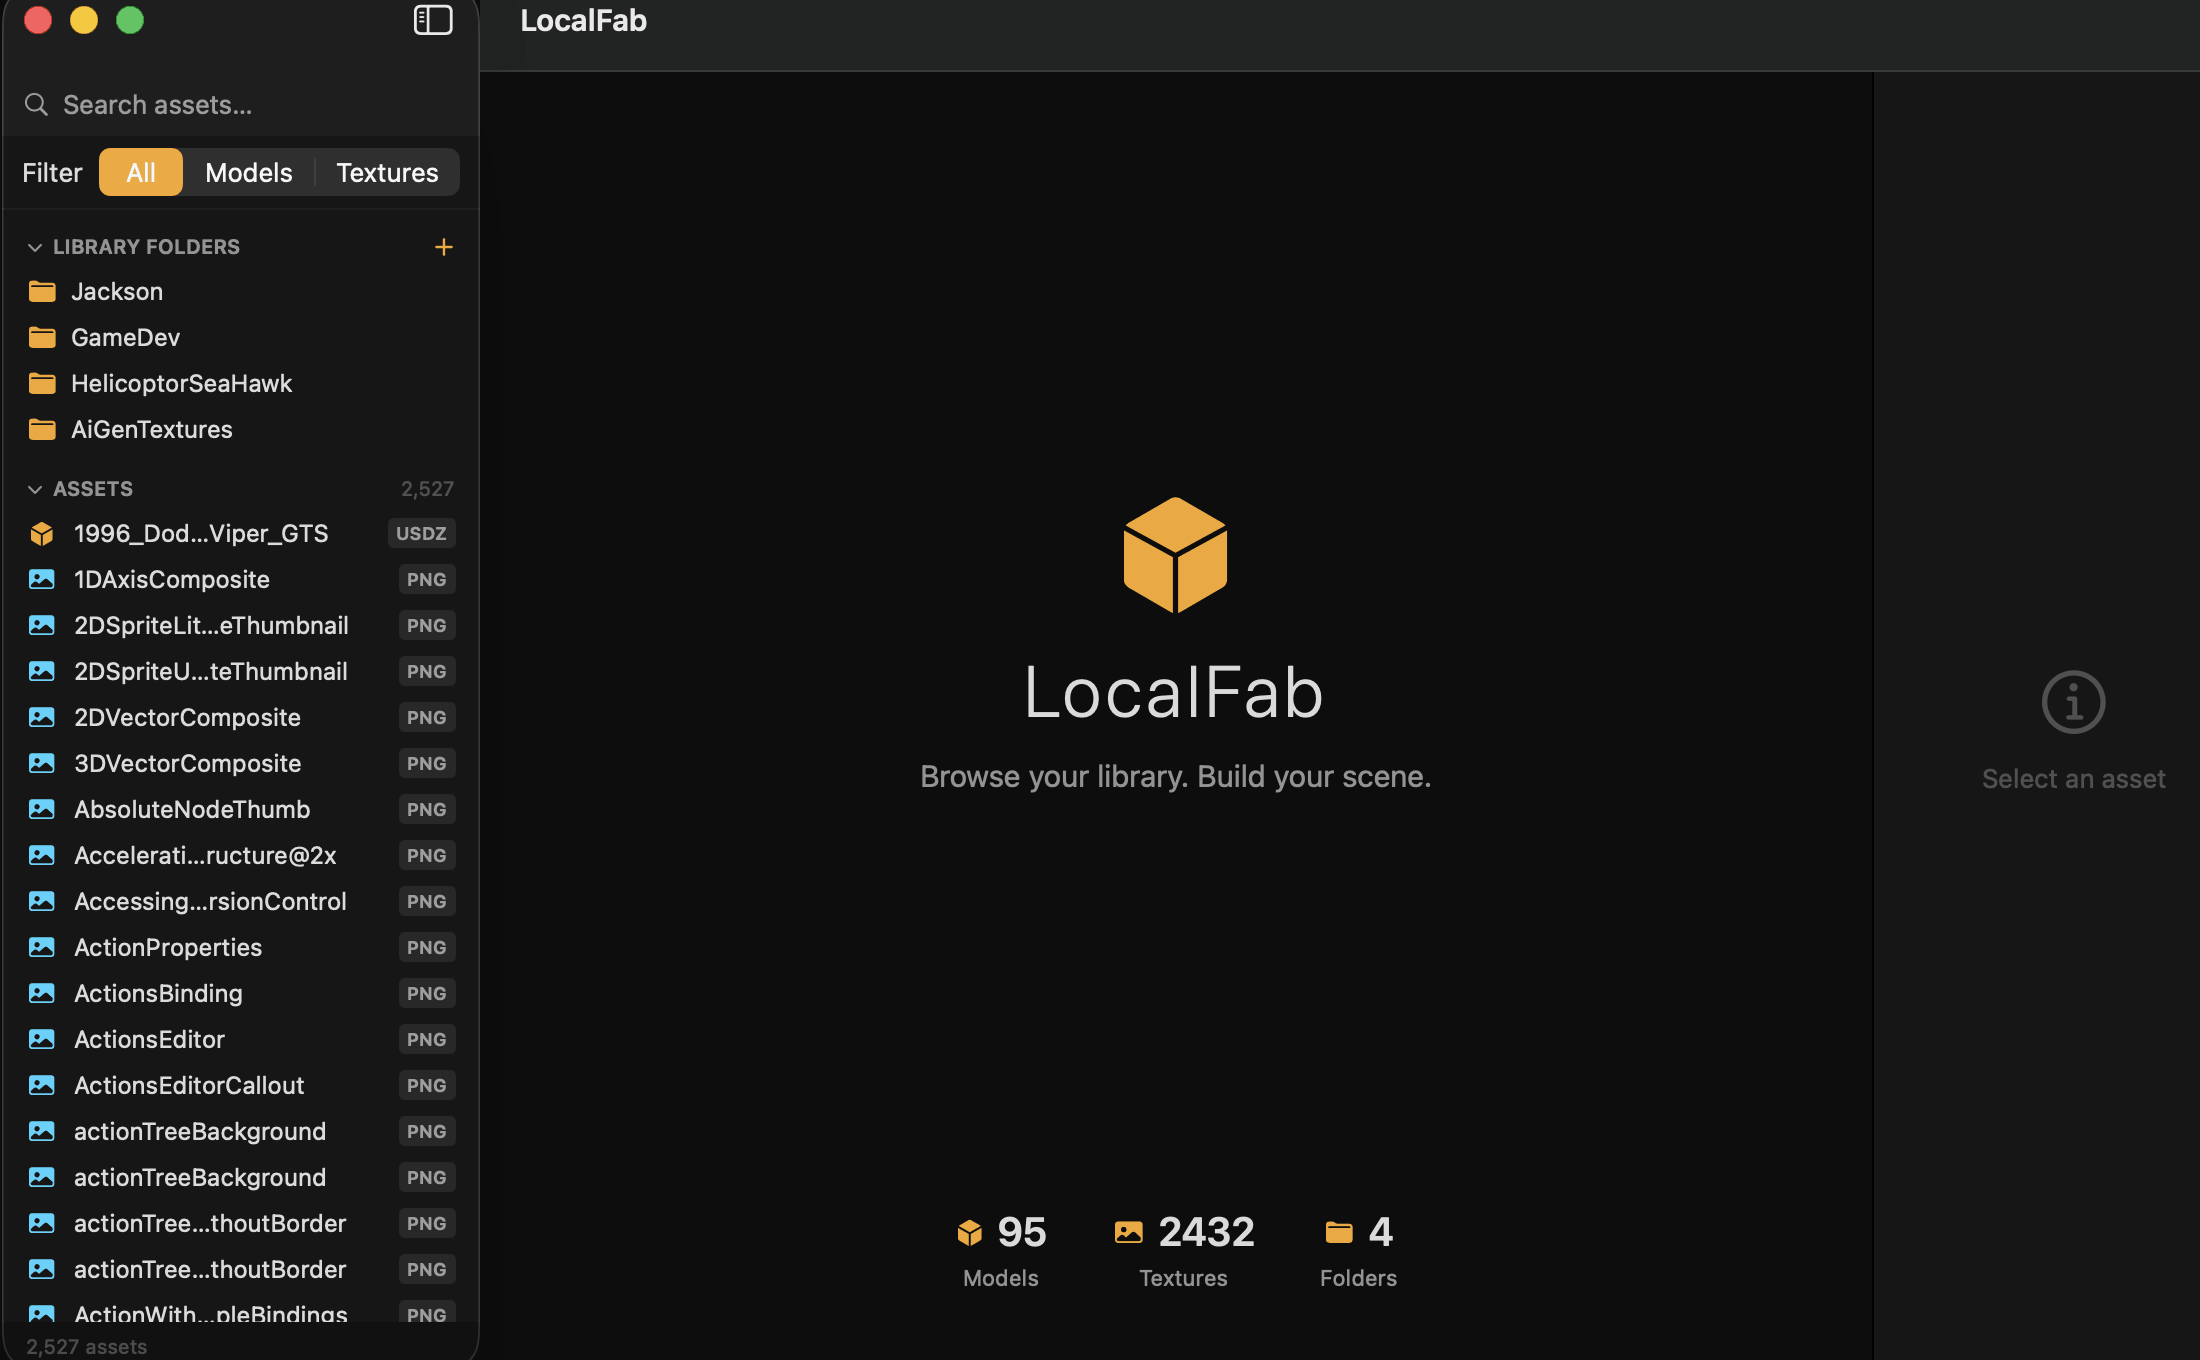Click the 4 Folders count

(1380, 1232)
